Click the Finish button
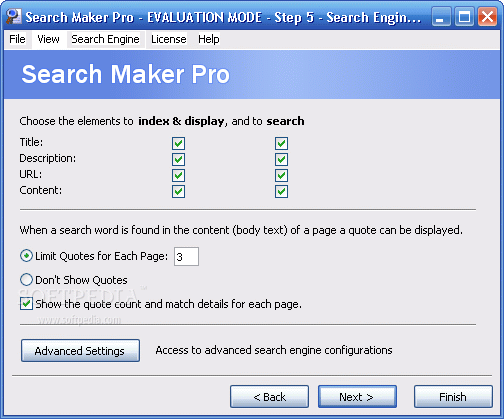The width and height of the screenshot is (504, 419). (453, 397)
